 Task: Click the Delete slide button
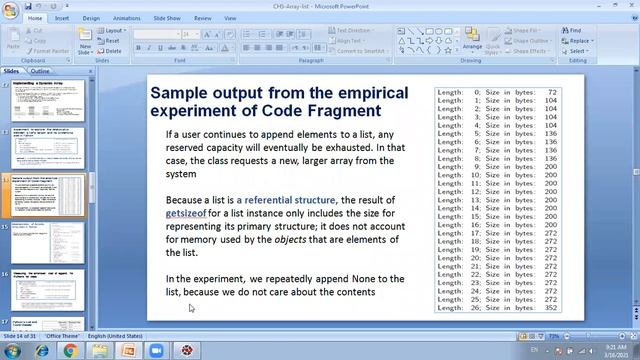pos(109,51)
